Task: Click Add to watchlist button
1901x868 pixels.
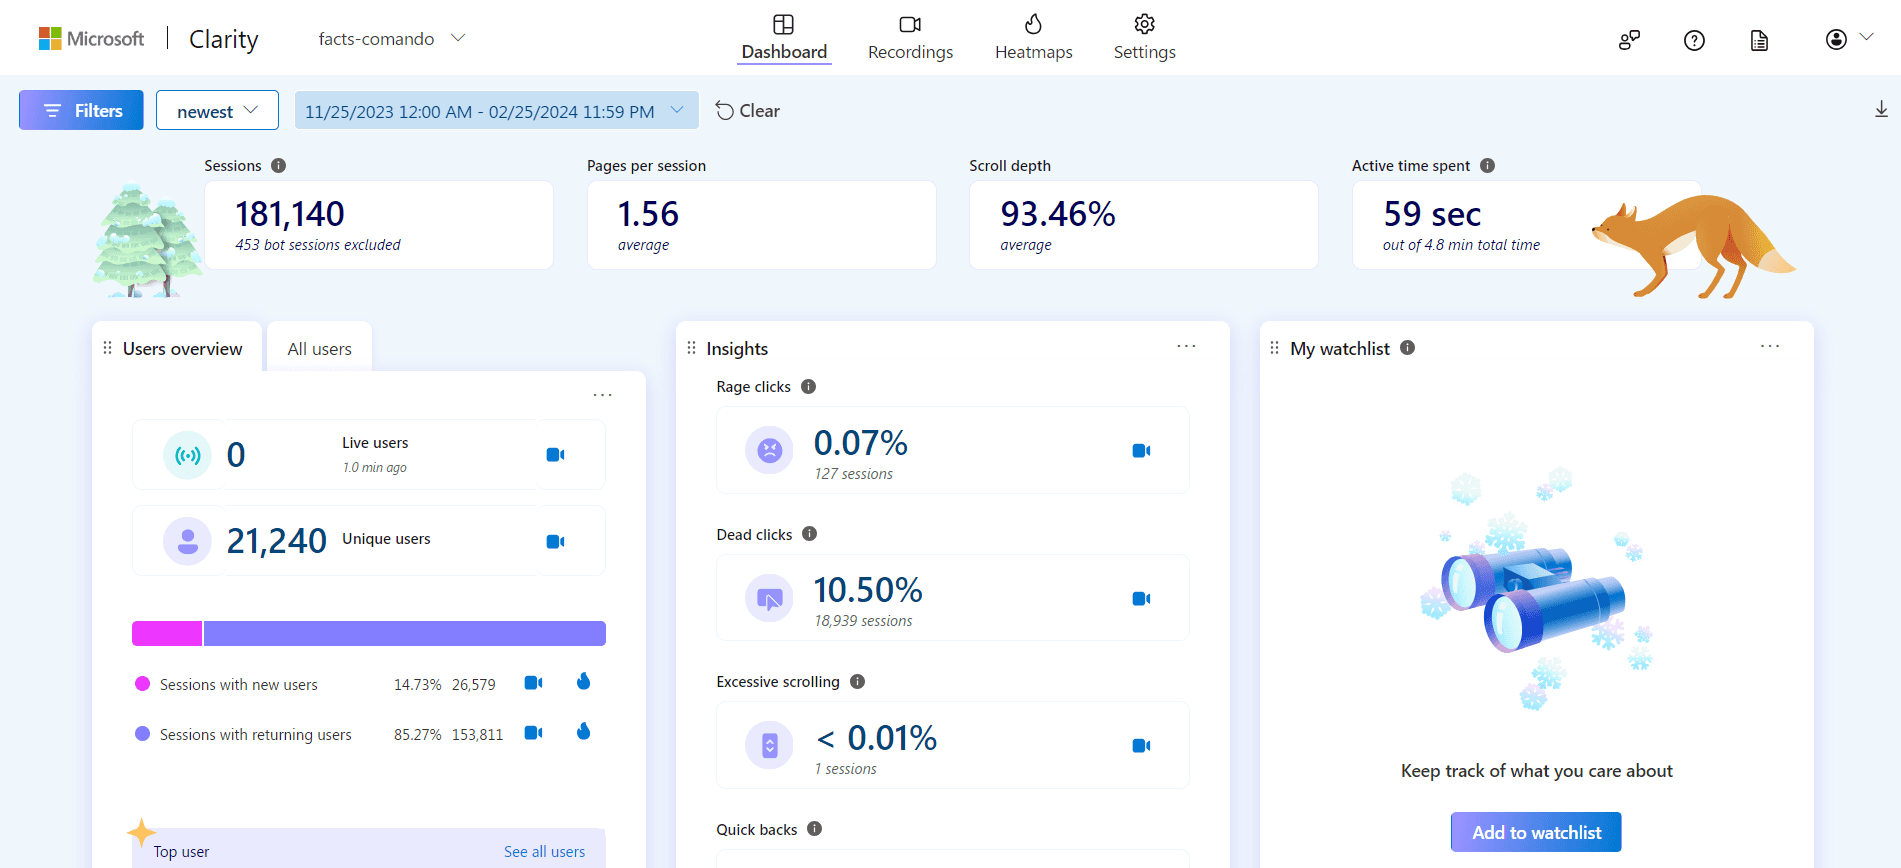Action: click(x=1536, y=832)
